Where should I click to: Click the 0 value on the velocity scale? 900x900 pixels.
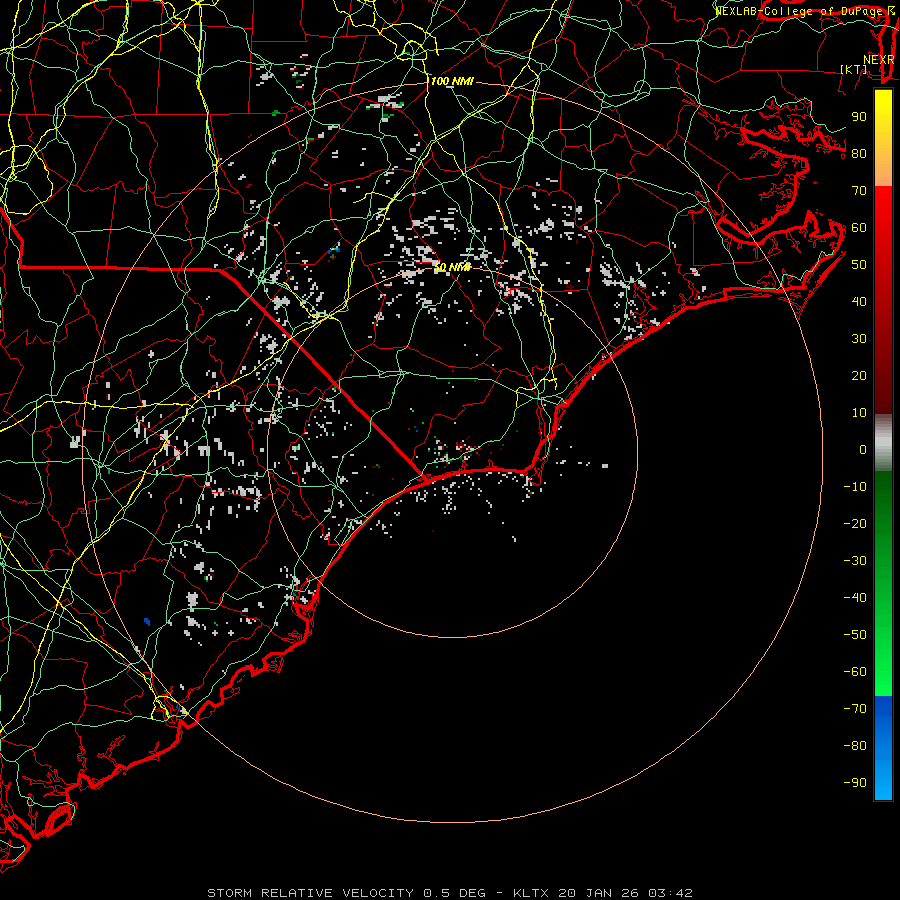point(863,449)
